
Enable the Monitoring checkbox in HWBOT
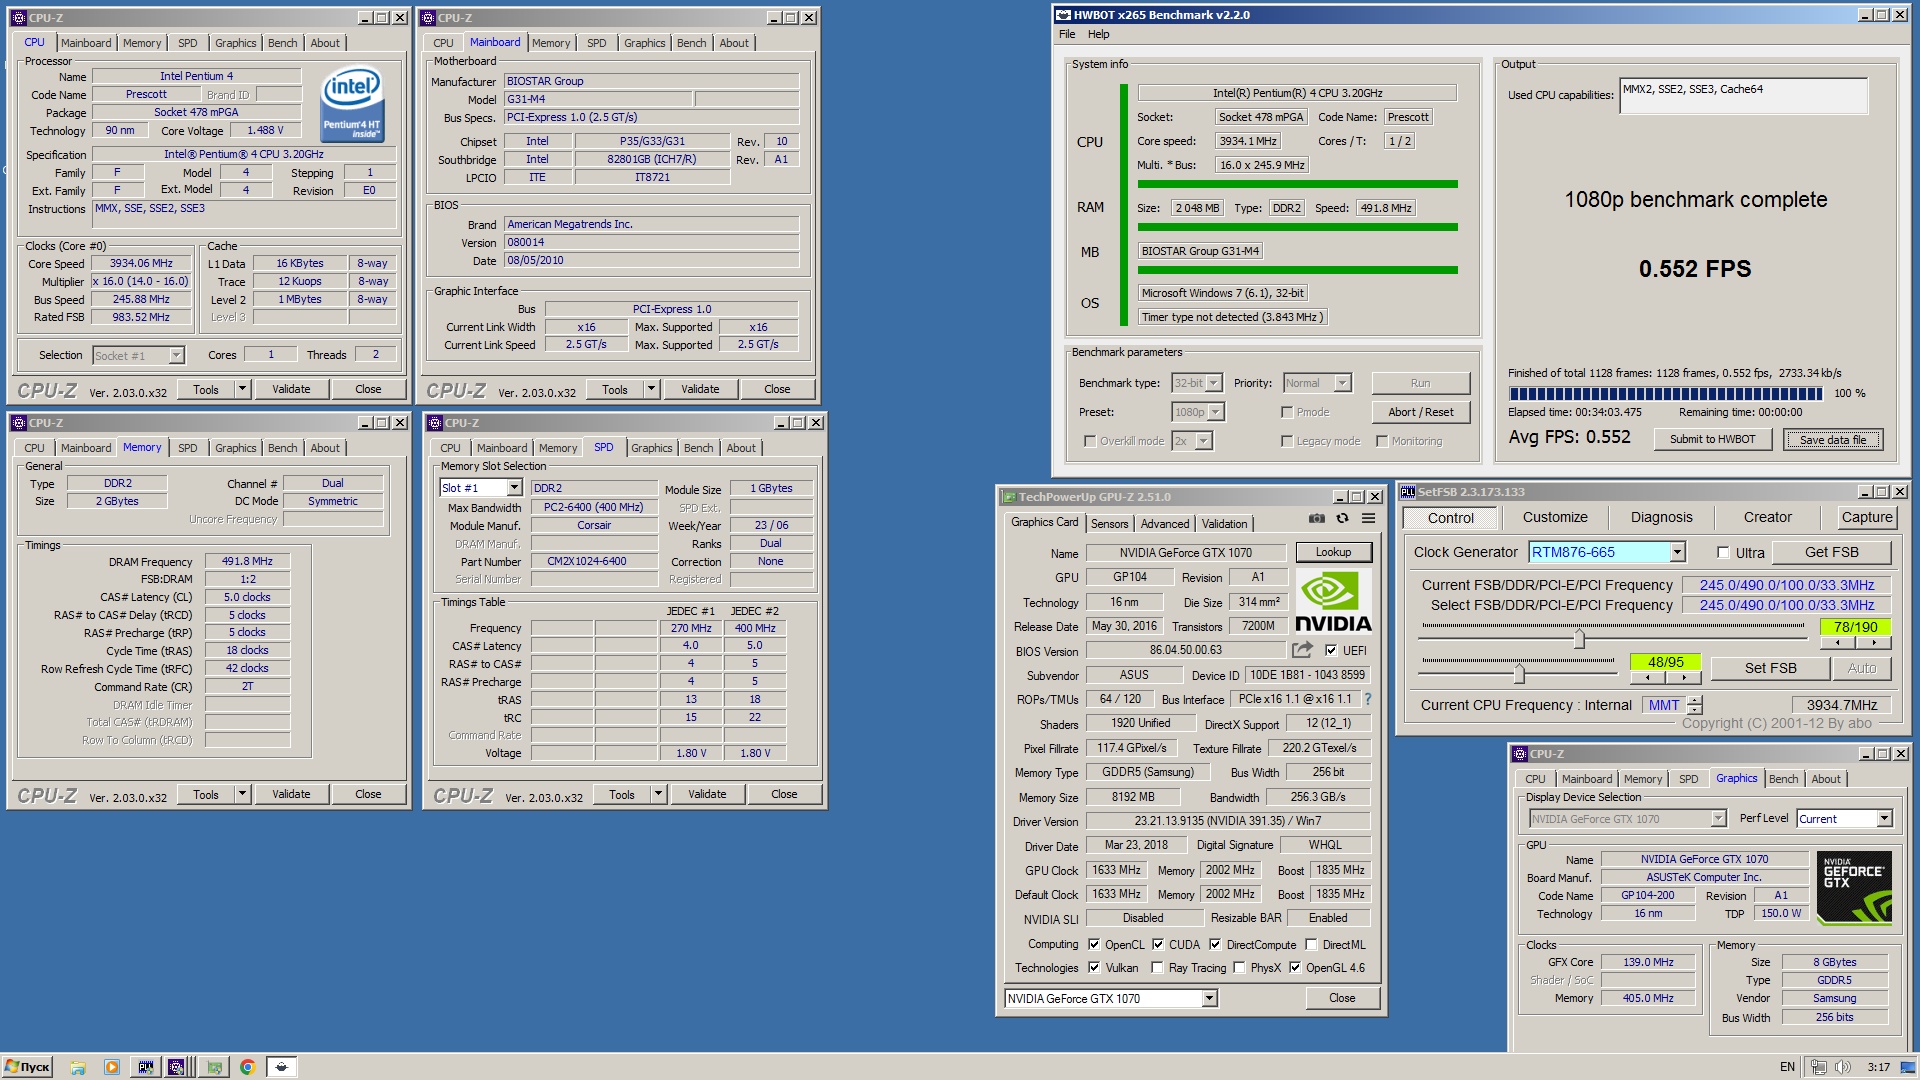point(1381,441)
